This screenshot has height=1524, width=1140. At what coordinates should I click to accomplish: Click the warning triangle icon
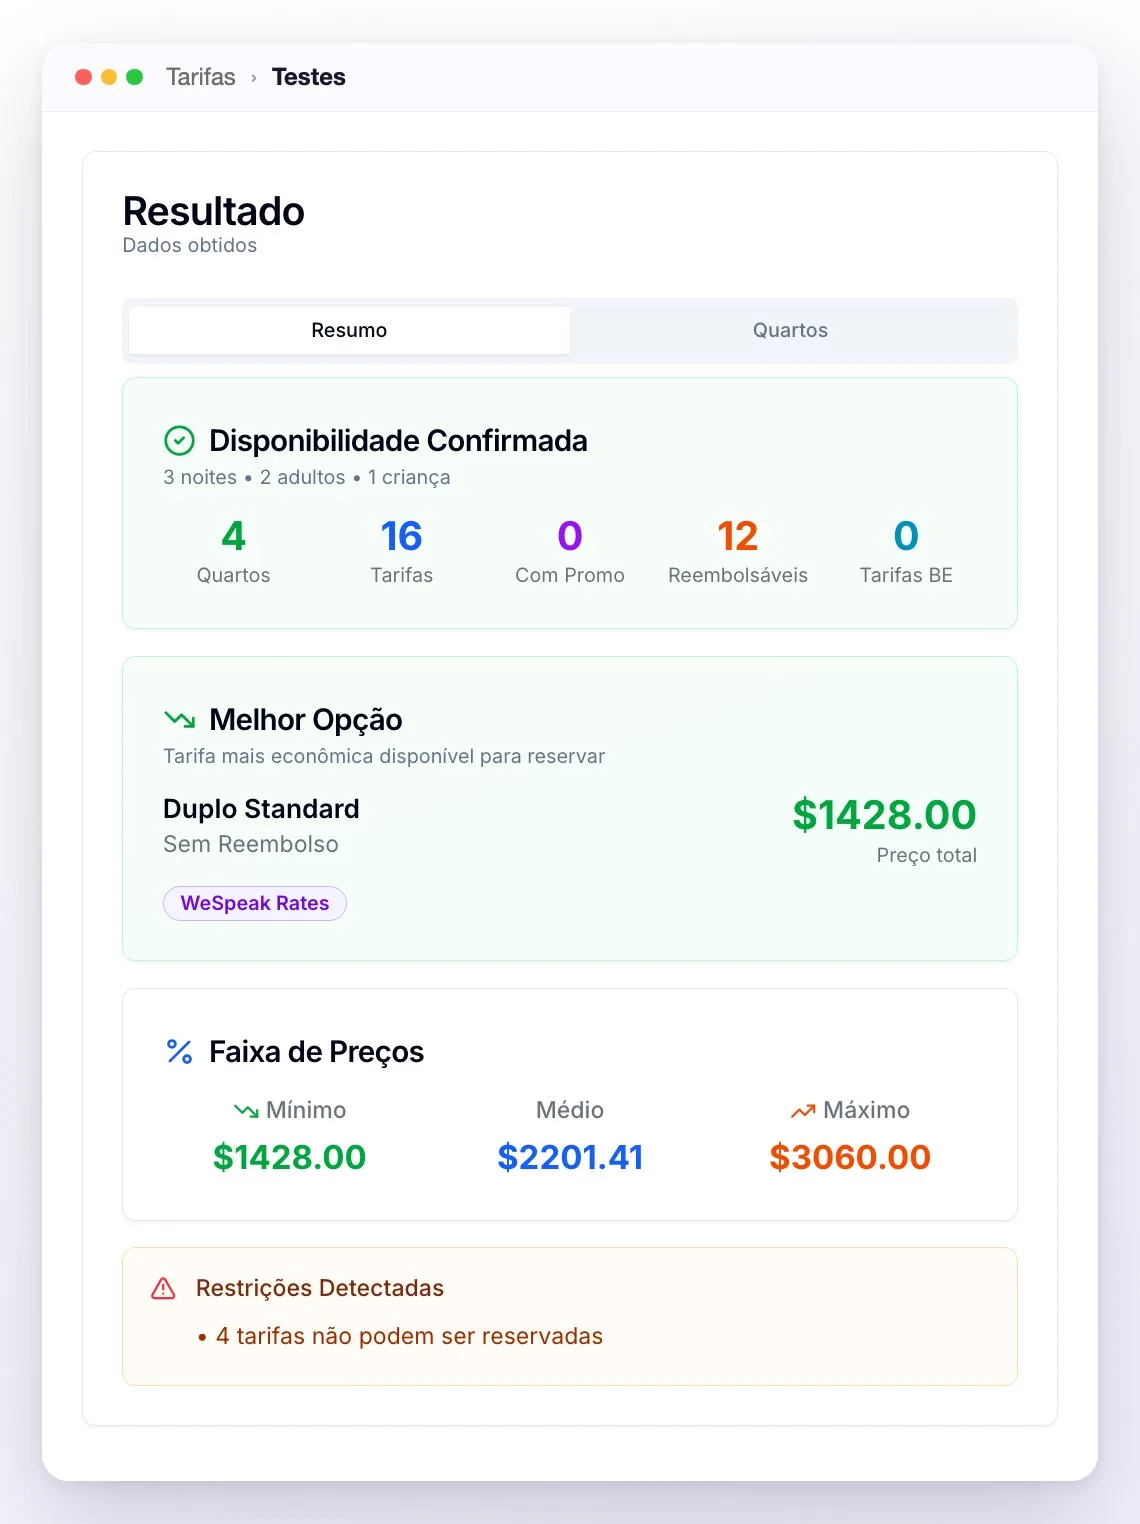click(163, 1288)
